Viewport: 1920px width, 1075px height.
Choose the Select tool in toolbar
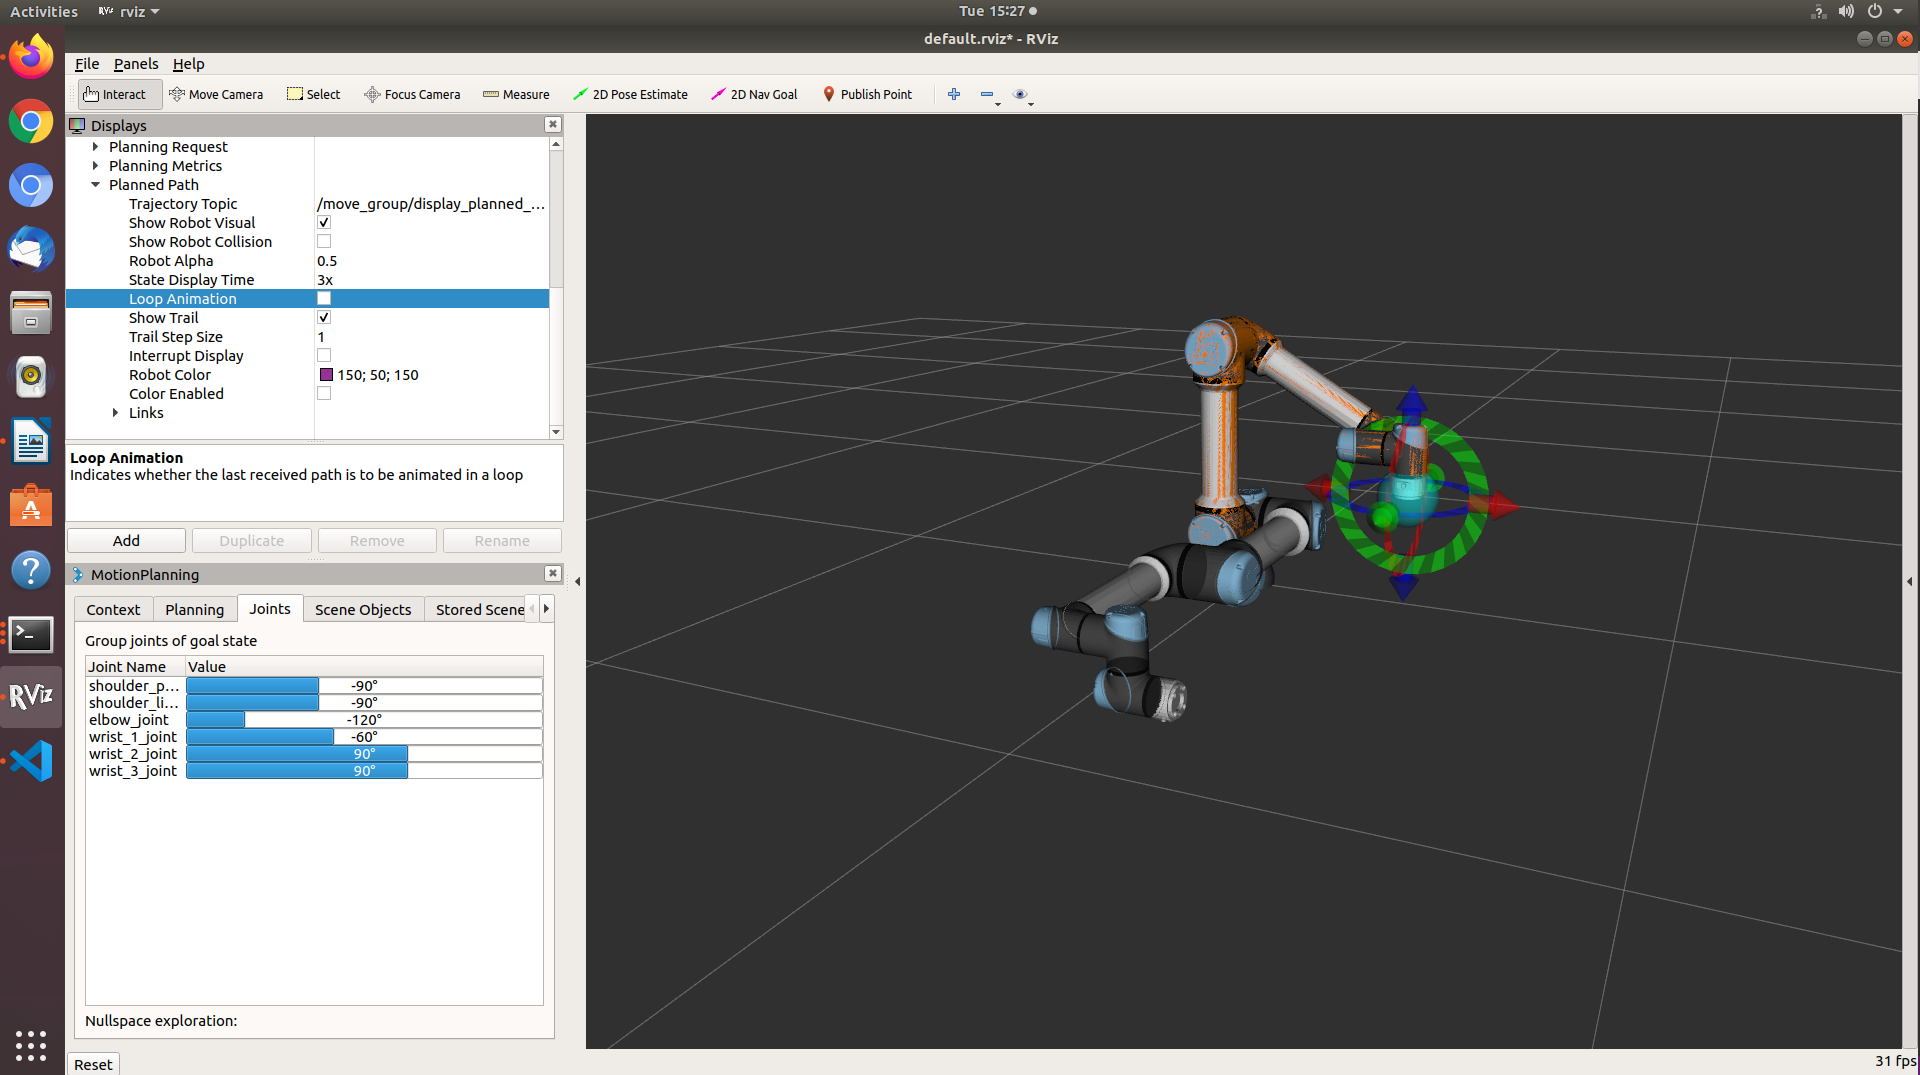coord(314,94)
